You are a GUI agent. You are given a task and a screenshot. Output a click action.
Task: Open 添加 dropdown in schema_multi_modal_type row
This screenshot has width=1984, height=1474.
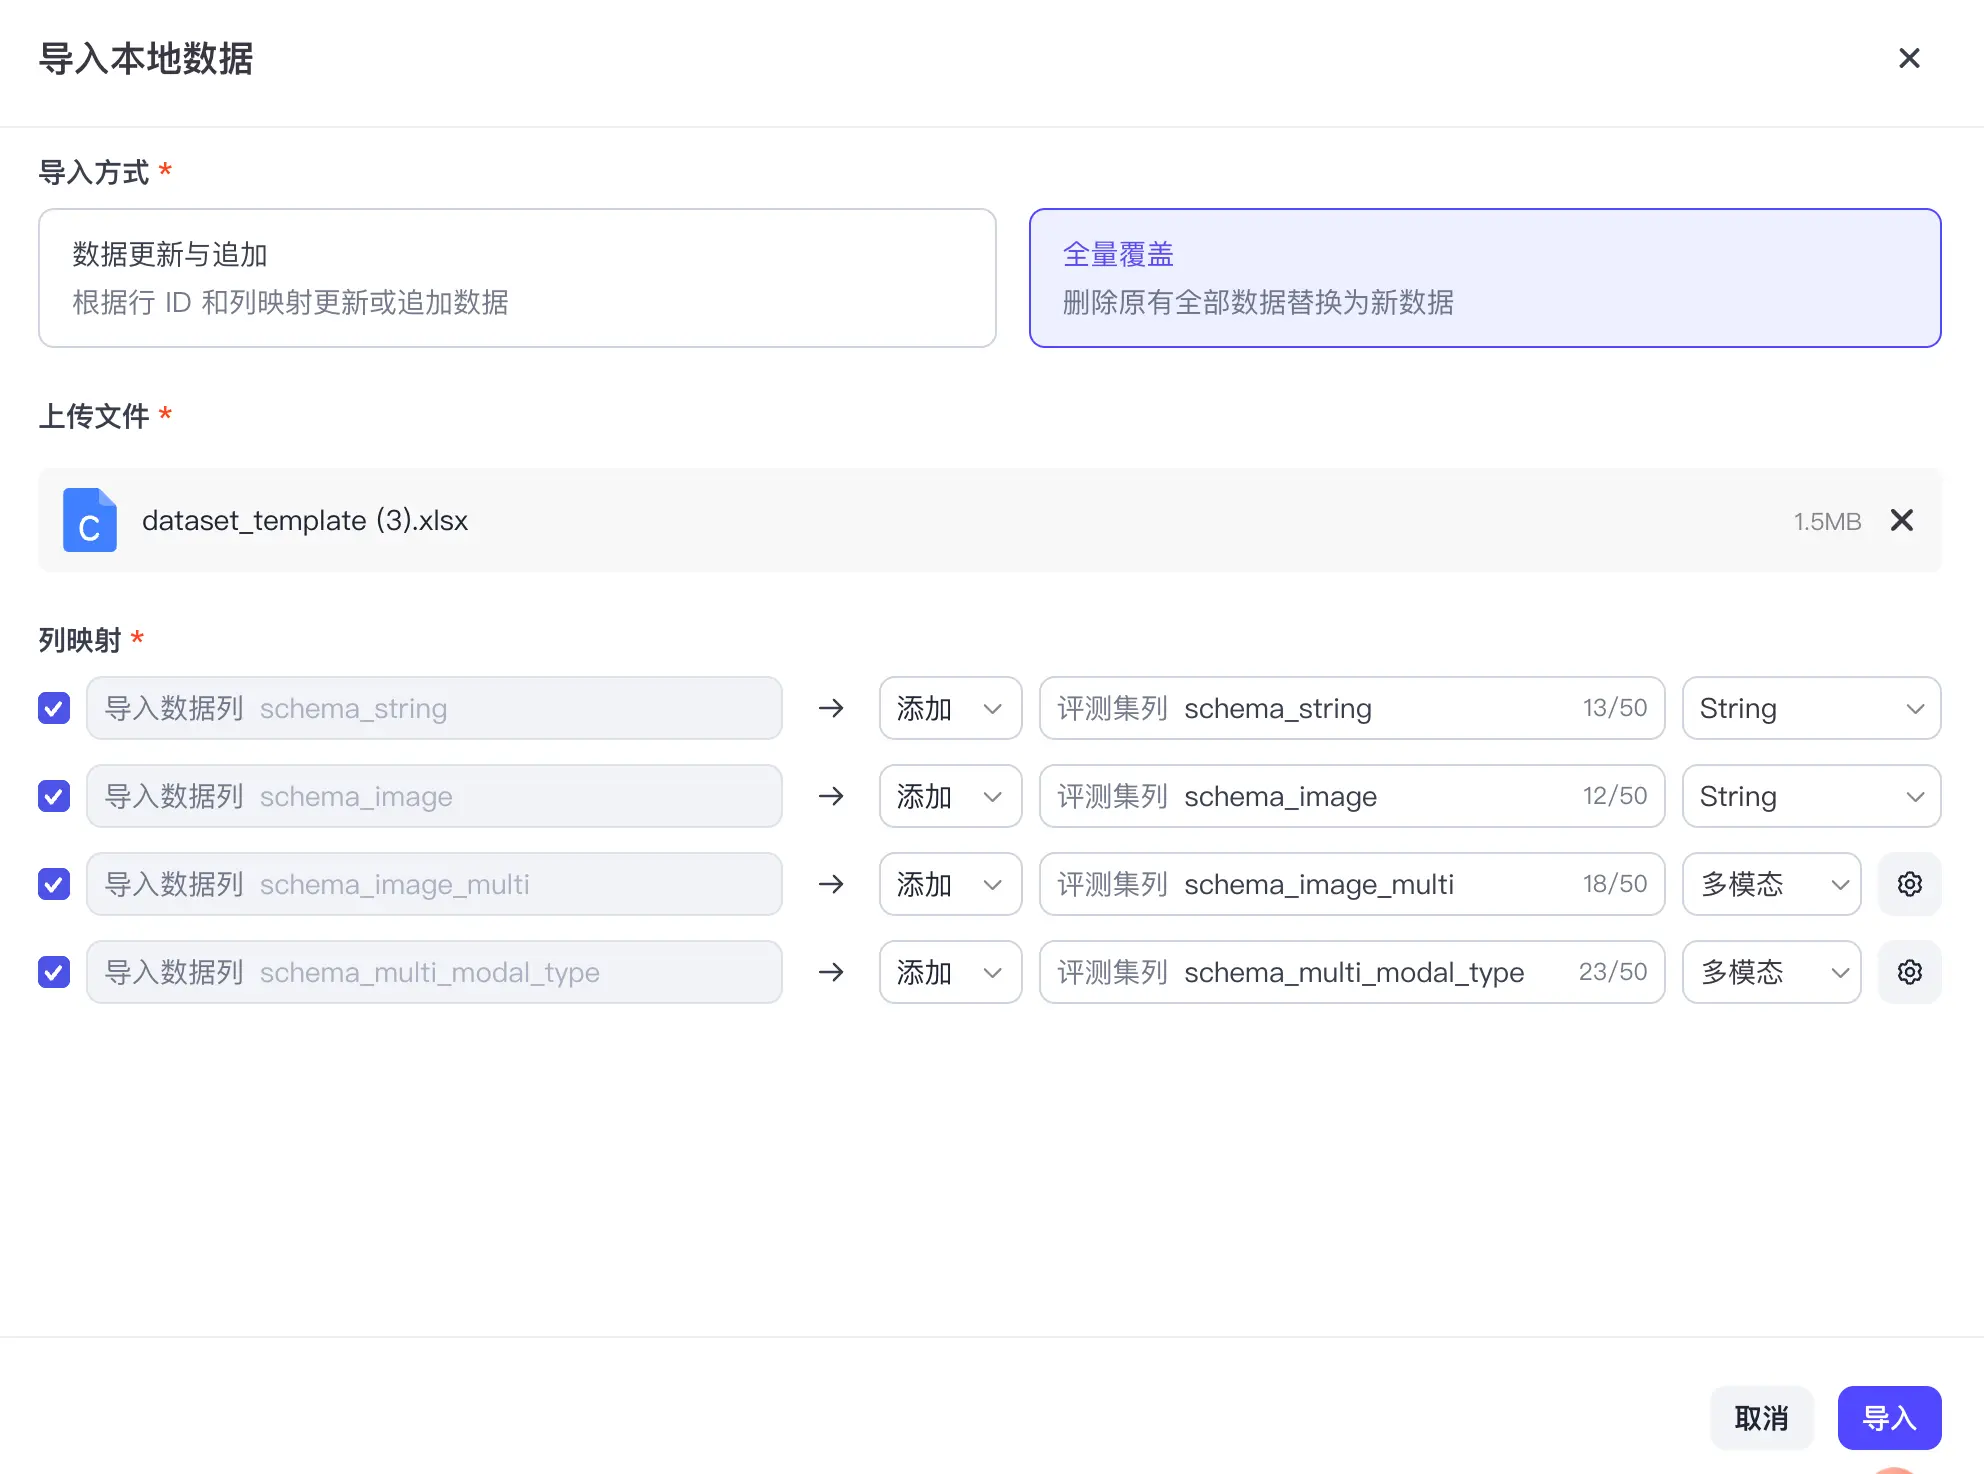[950, 972]
